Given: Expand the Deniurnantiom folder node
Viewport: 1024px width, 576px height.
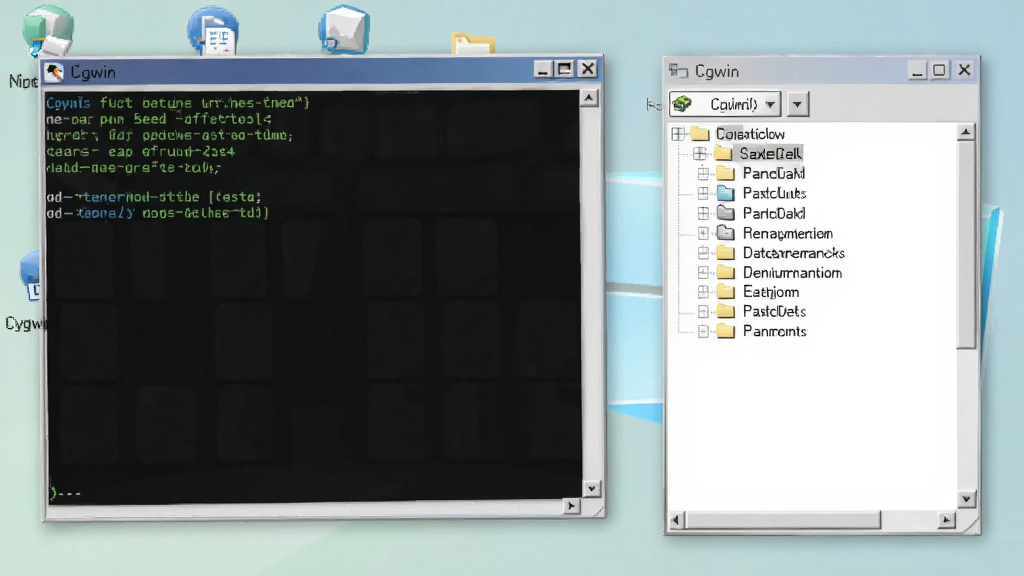Looking at the screenshot, I should (703, 272).
